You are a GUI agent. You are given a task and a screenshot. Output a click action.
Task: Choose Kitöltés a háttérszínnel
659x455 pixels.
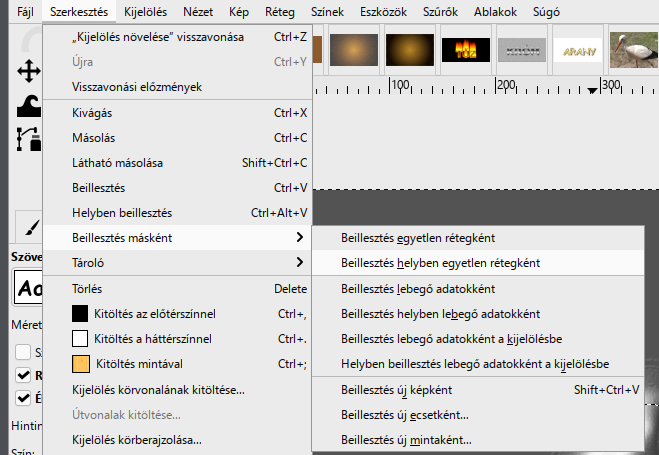[177, 339]
